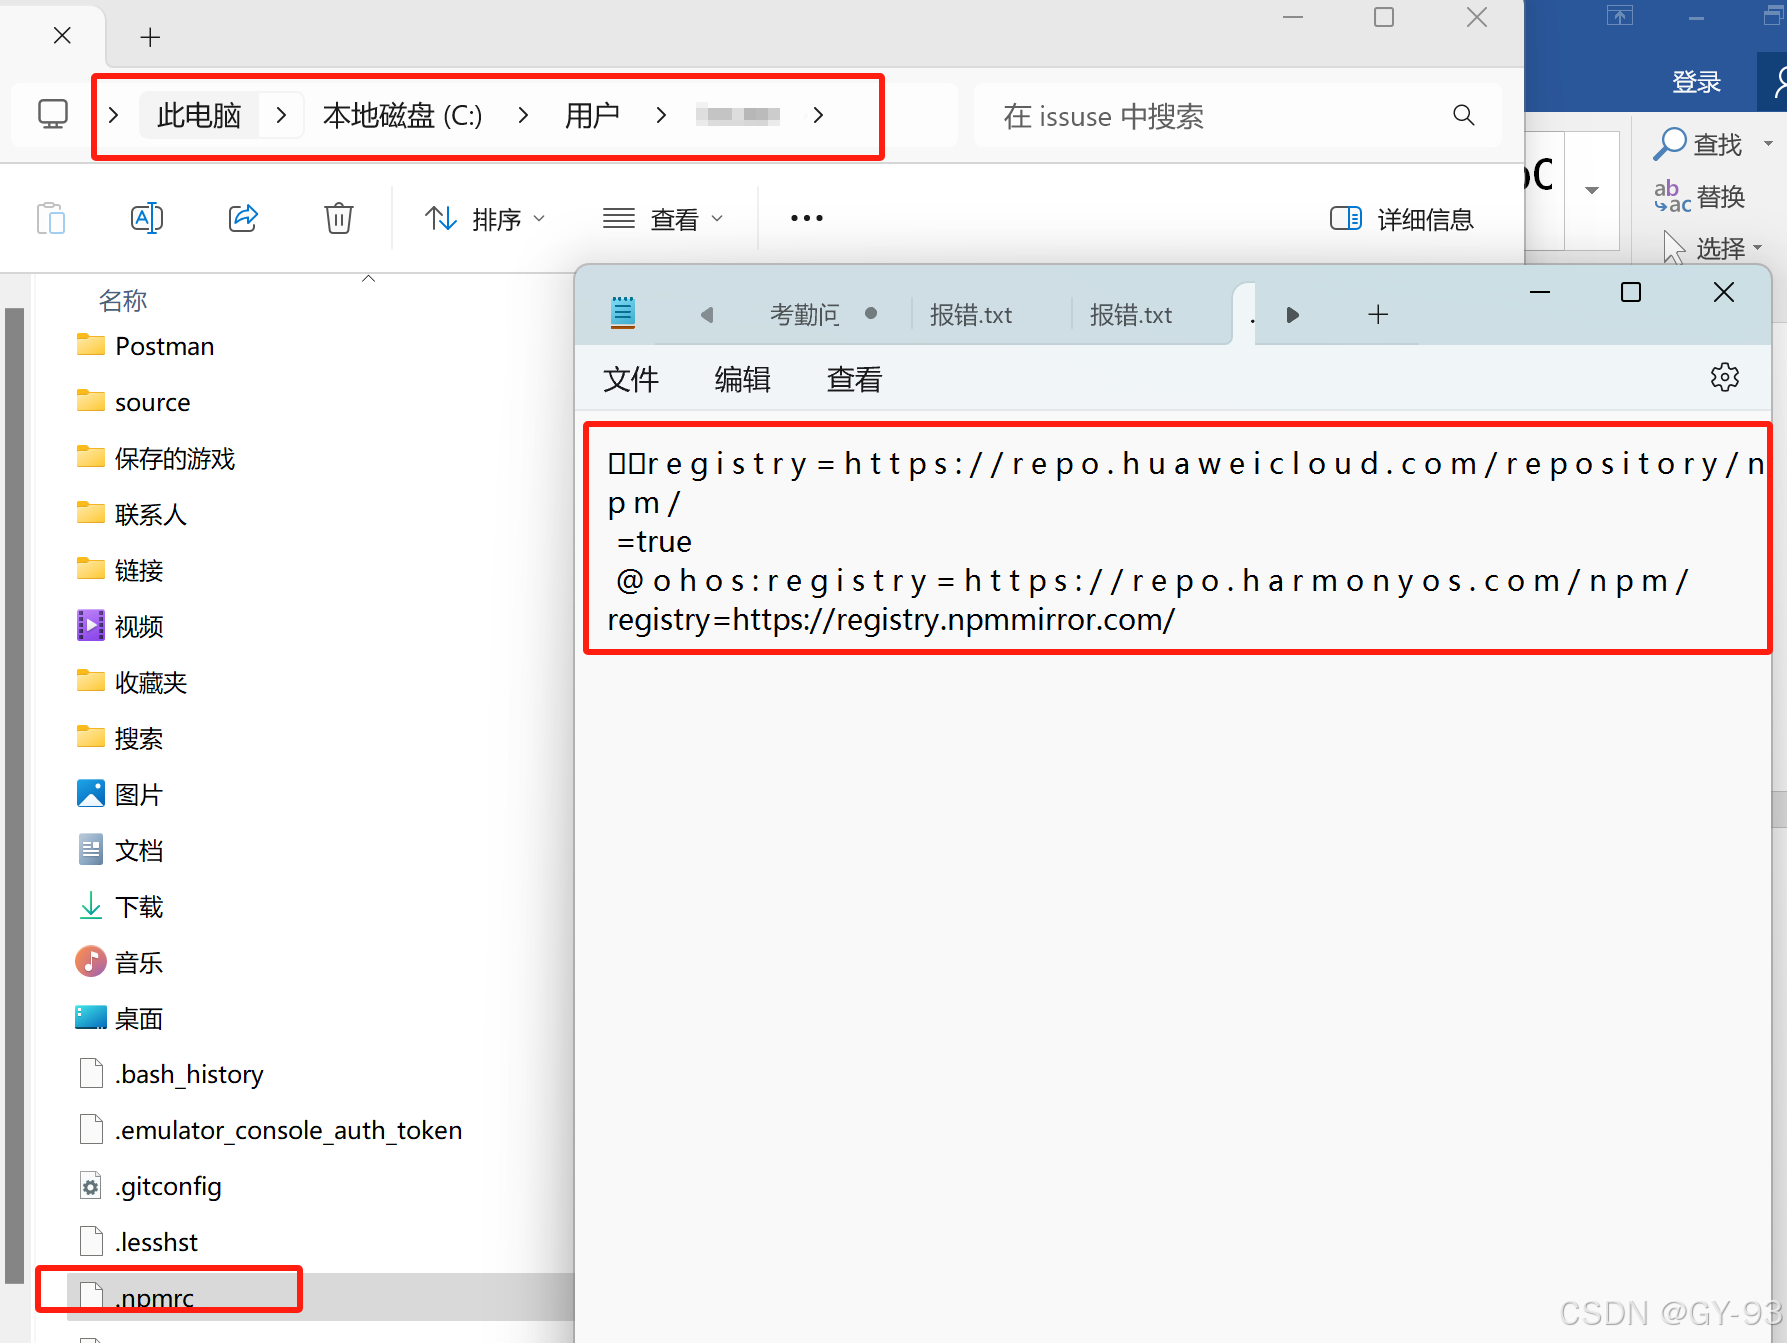Select the .lesshst file

138,1242
